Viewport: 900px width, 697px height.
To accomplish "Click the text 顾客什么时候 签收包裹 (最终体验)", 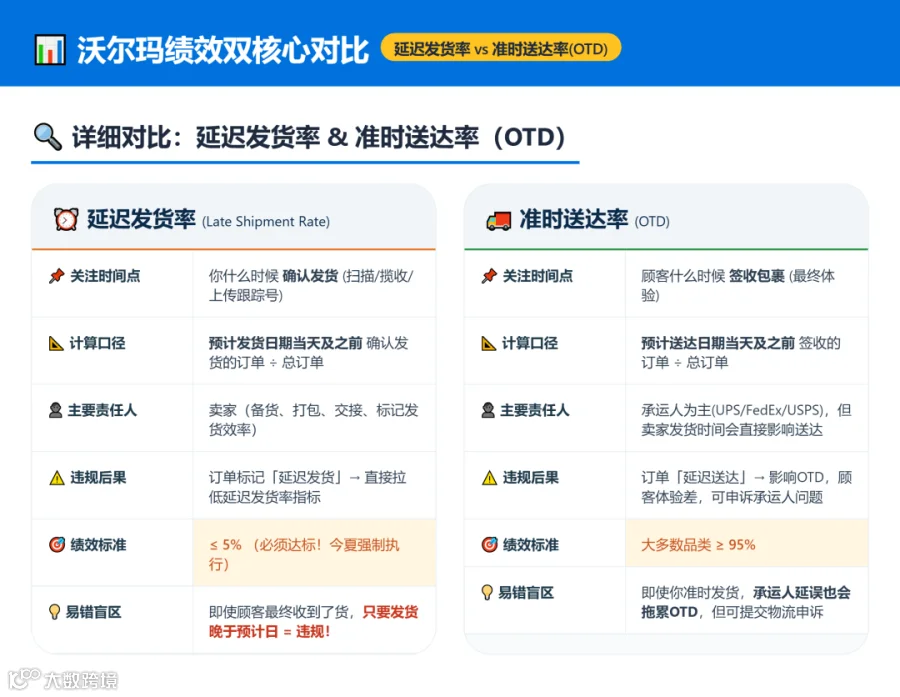I will [738, 285].
